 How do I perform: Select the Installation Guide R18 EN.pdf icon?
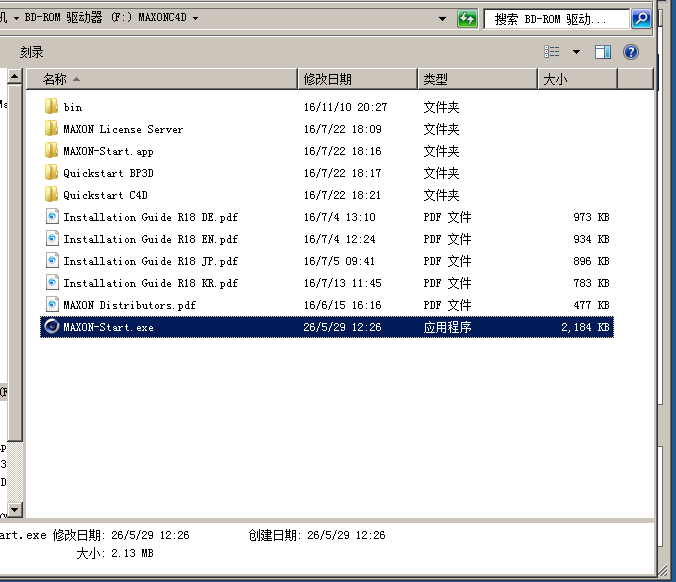coord(52,239)
